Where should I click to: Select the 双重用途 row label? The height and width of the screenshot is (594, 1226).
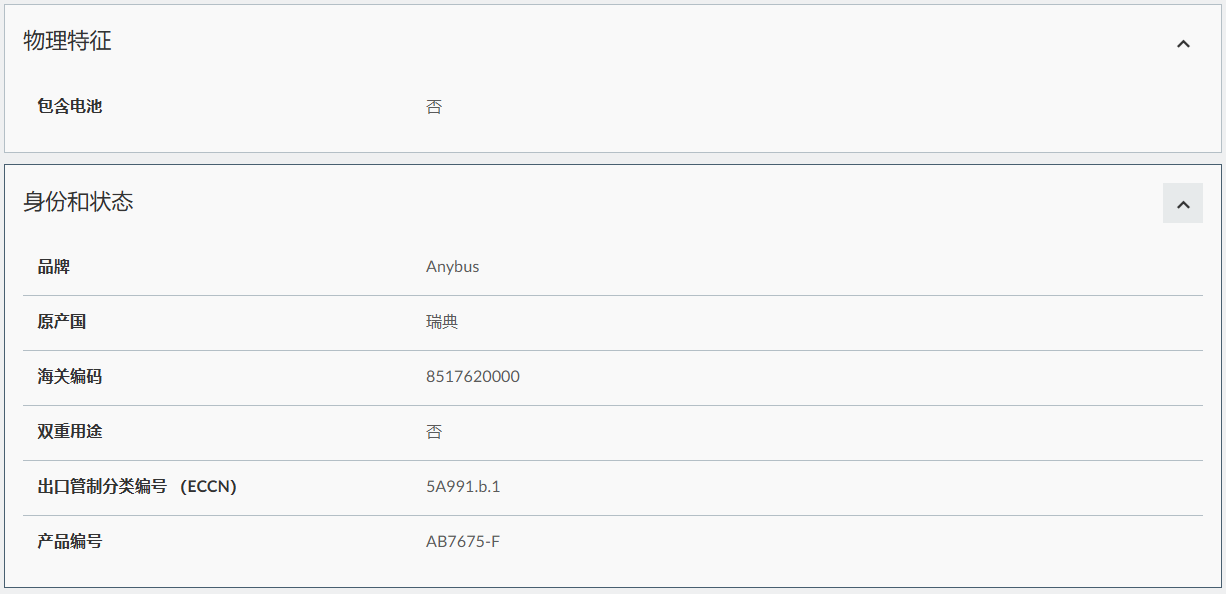(70, 432)
